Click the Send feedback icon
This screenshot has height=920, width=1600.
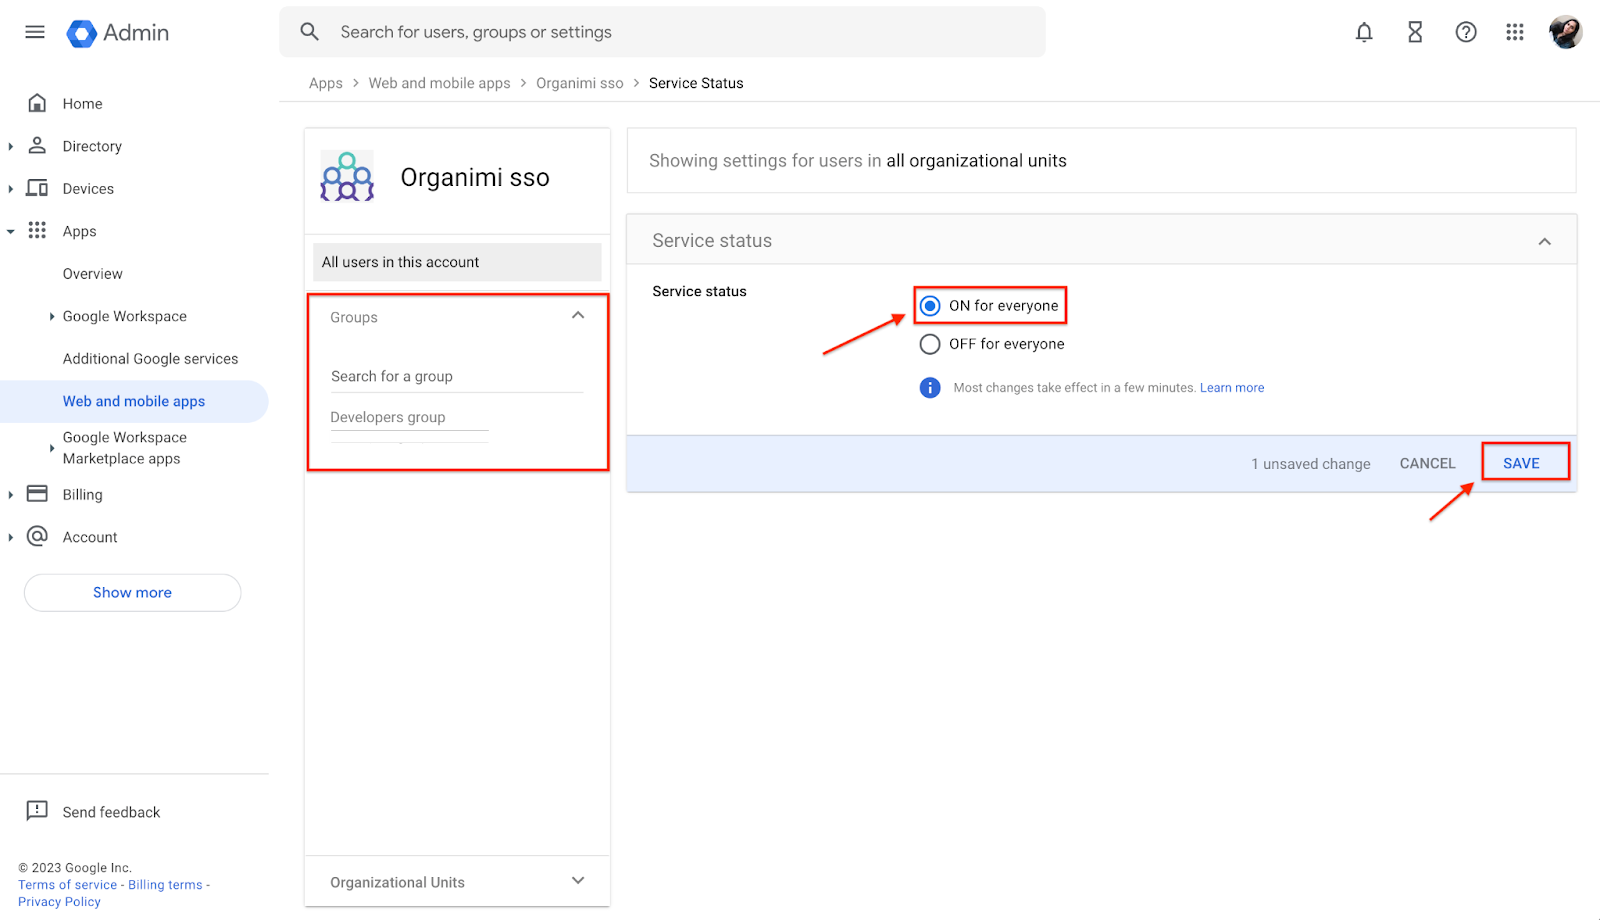37,811
